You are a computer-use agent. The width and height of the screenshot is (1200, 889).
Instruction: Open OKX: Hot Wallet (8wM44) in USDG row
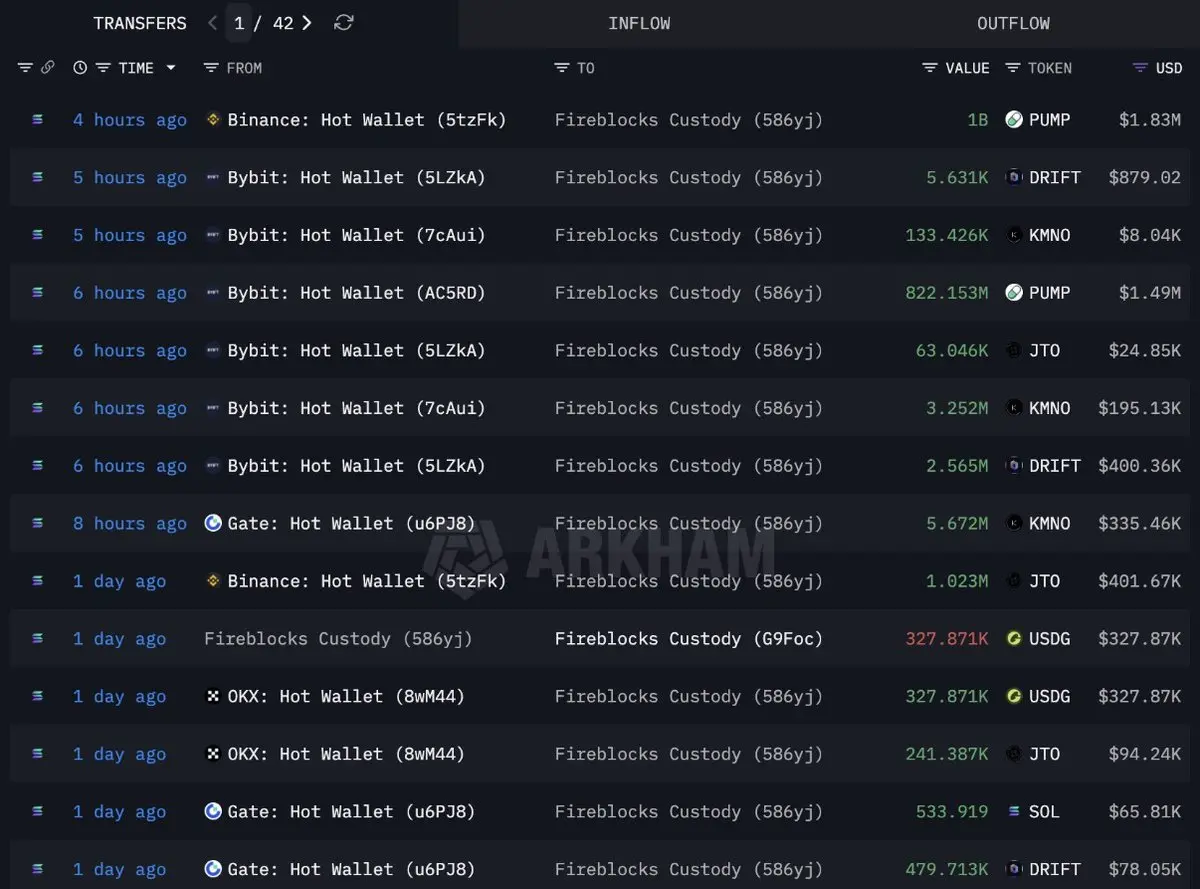346,697
